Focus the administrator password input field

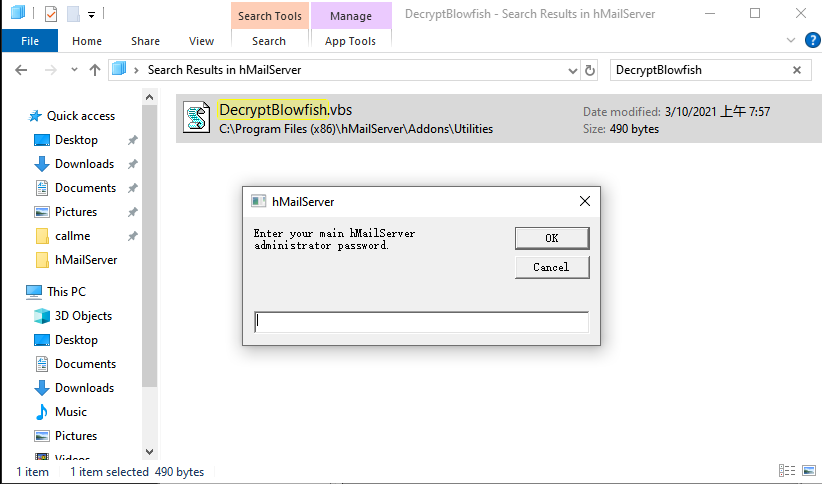pyautogui.click(x=421, y=322)
